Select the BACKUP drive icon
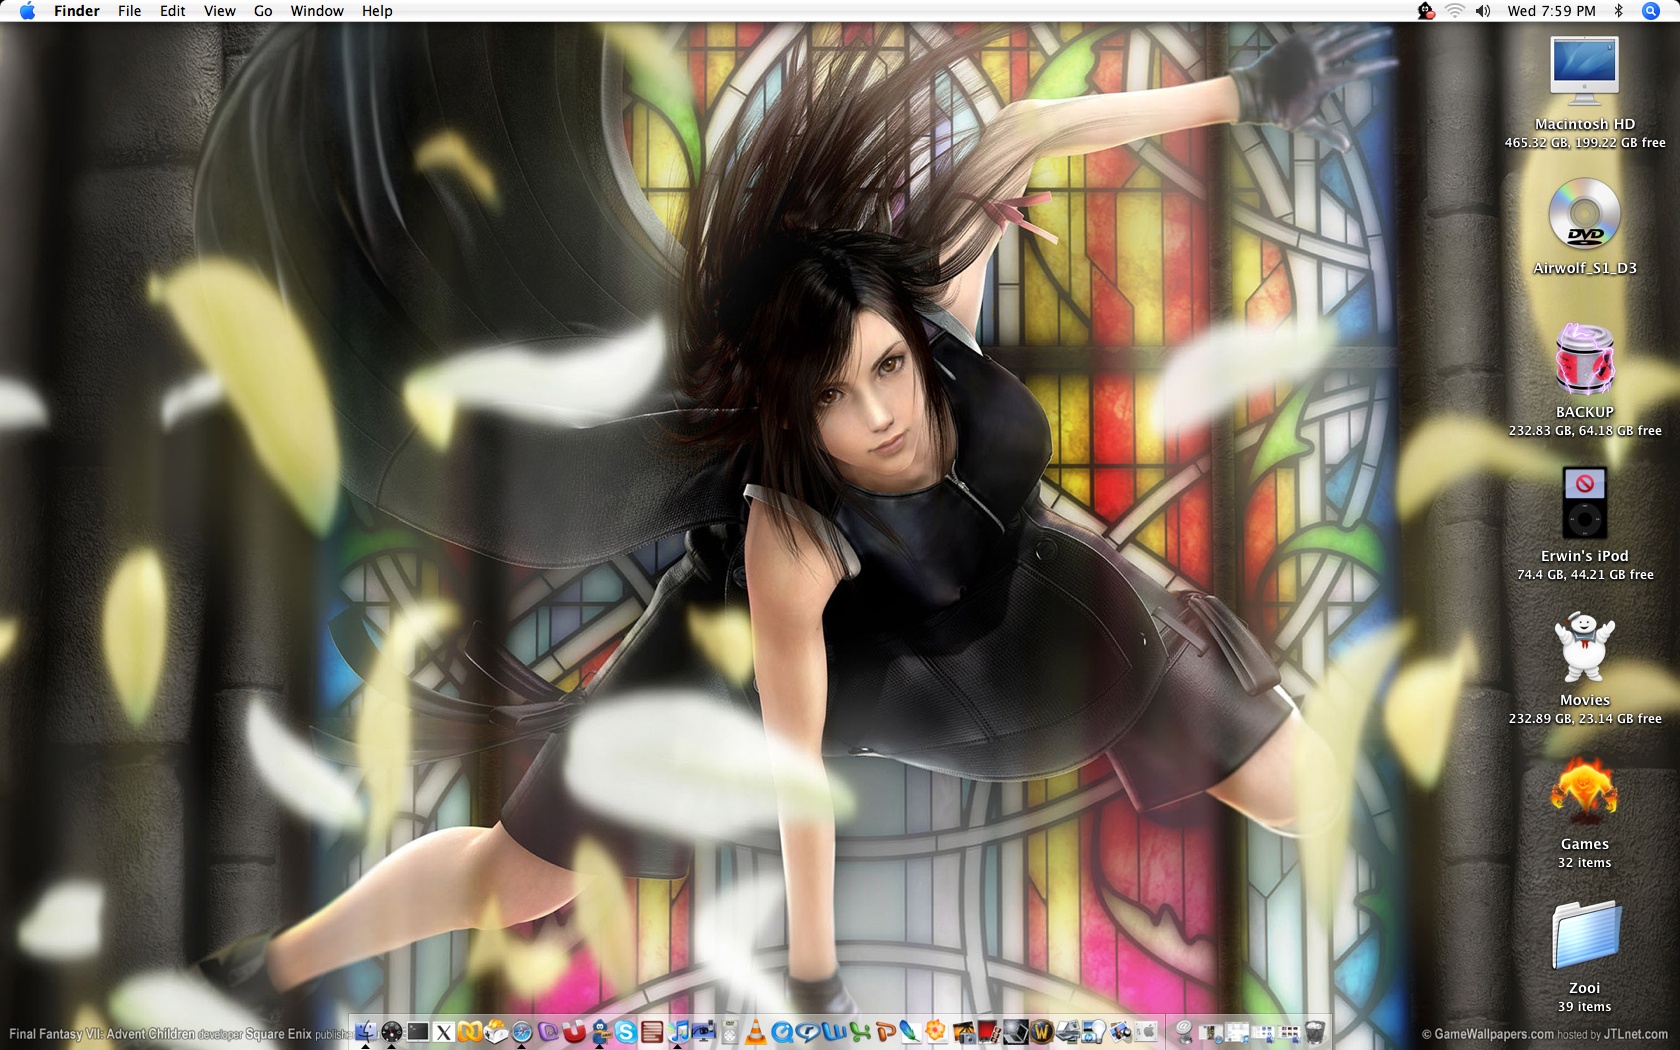Image resolution: width=1680 pixels, height=1050 pixels. [1584, 358]
